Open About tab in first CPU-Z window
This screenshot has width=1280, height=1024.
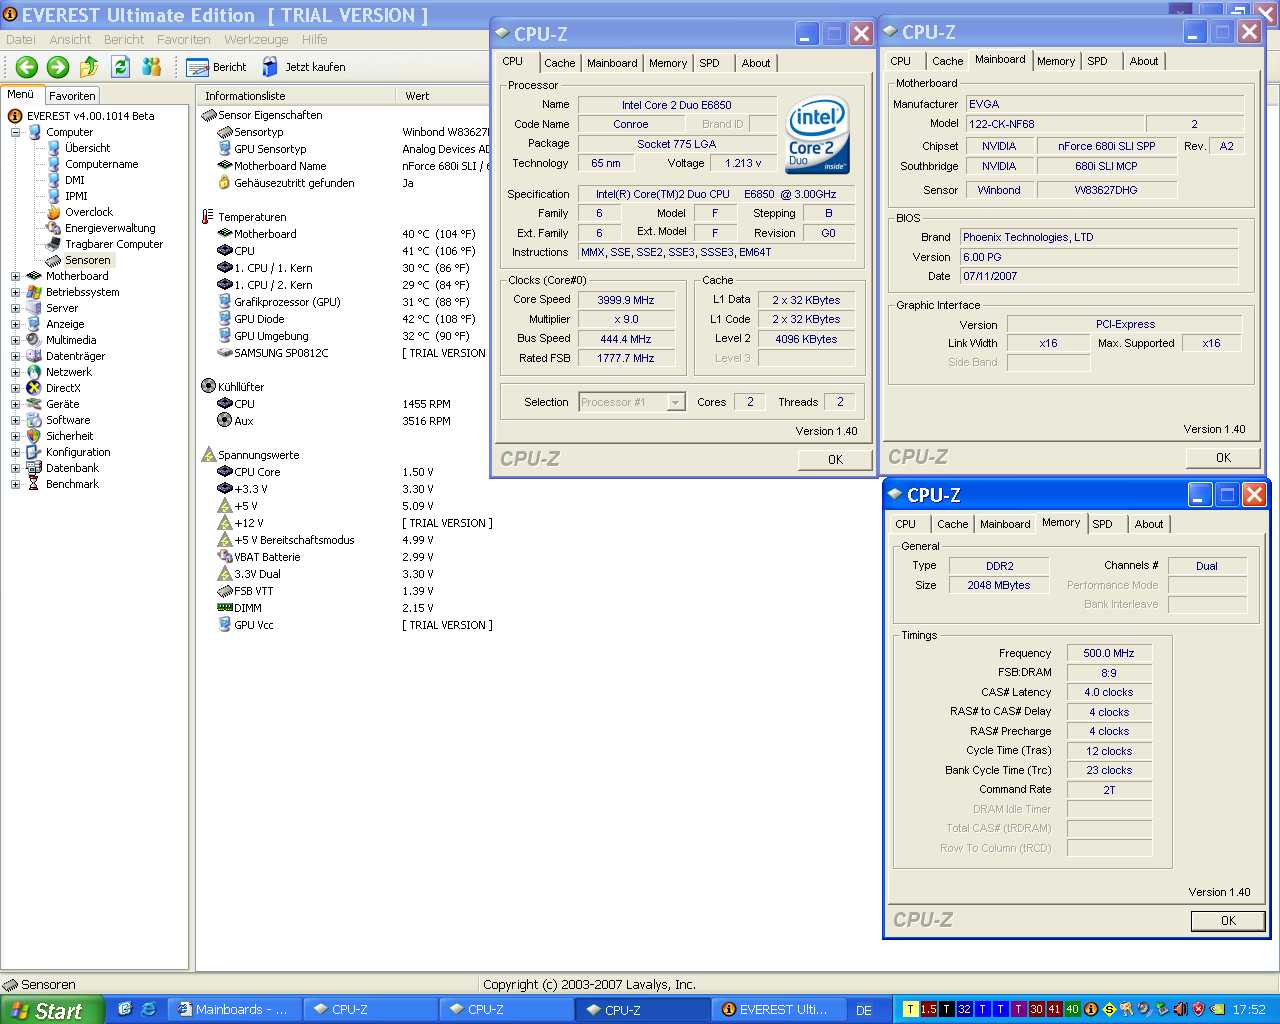[x=756, y=63]
